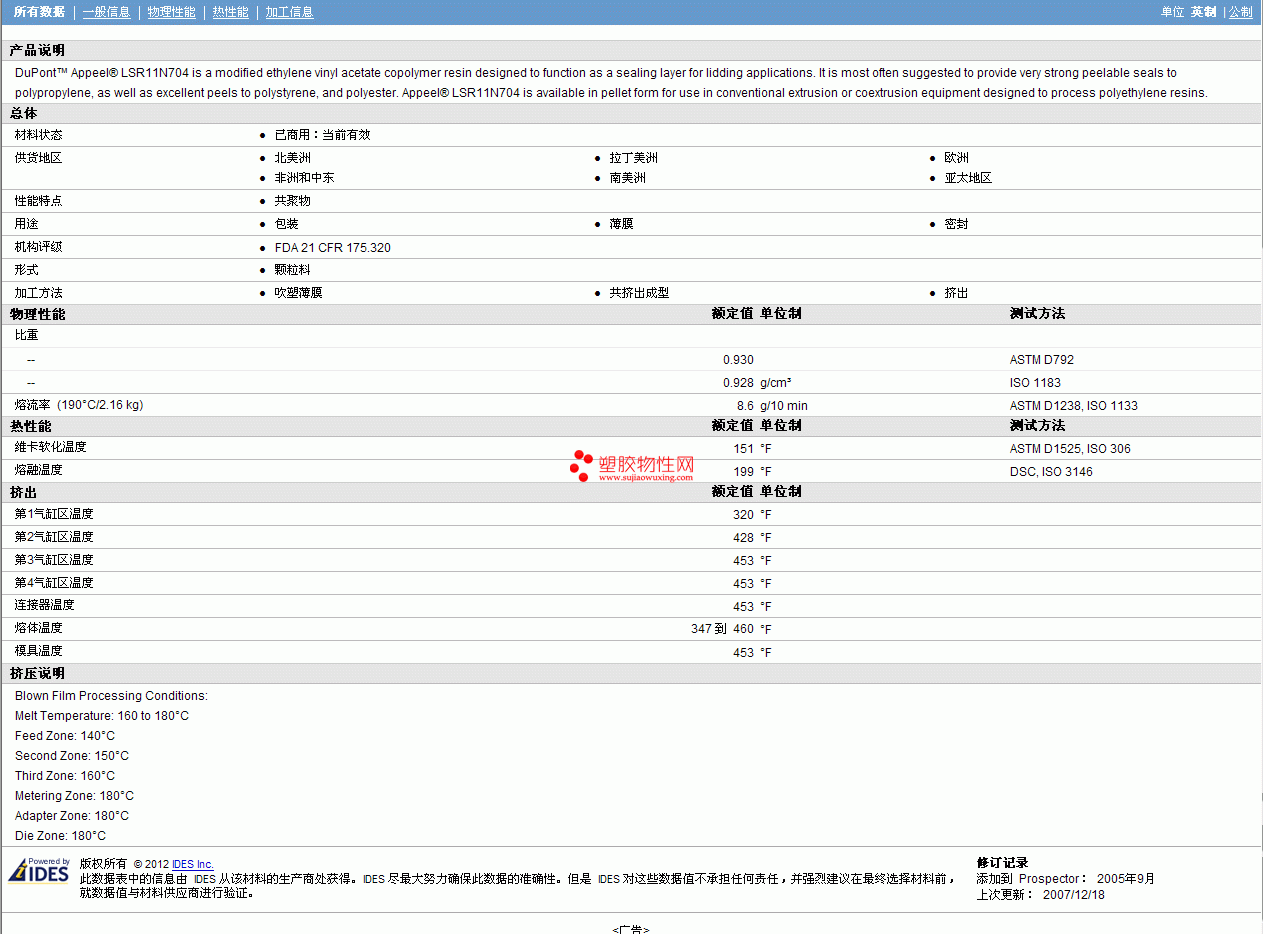Viewport: 1263px width, 934px height.
Task: Select the 供货地区 row label
Action: [x=38, y=158]
